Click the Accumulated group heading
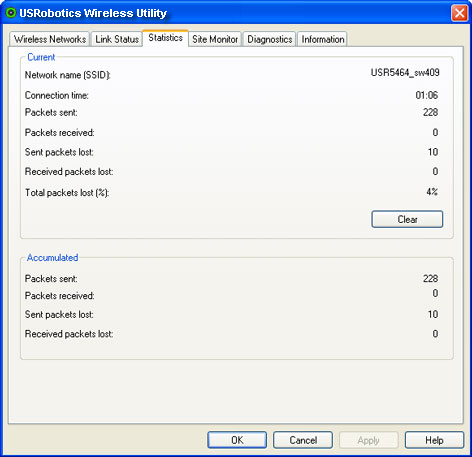The image size is (472, 457). [x=52, y=258]
